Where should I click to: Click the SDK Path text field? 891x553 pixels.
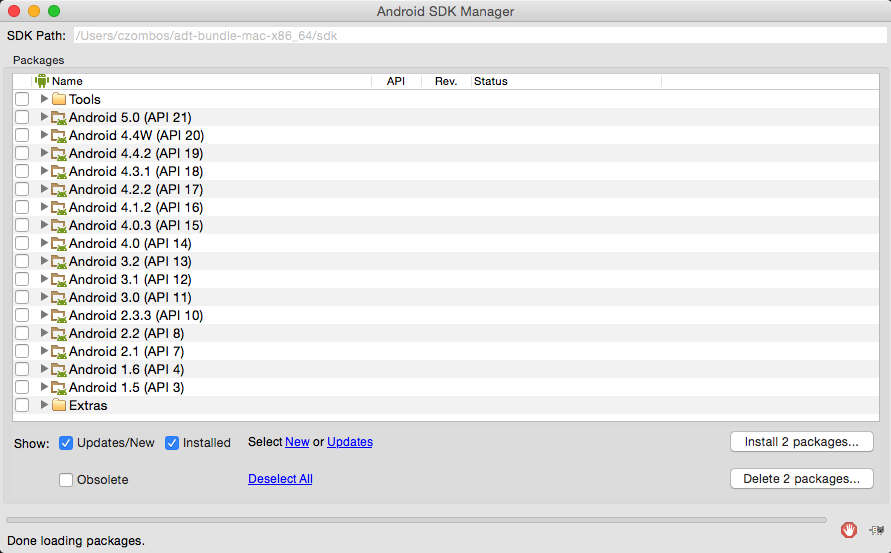pyautogui.click(x=480, y=35)
